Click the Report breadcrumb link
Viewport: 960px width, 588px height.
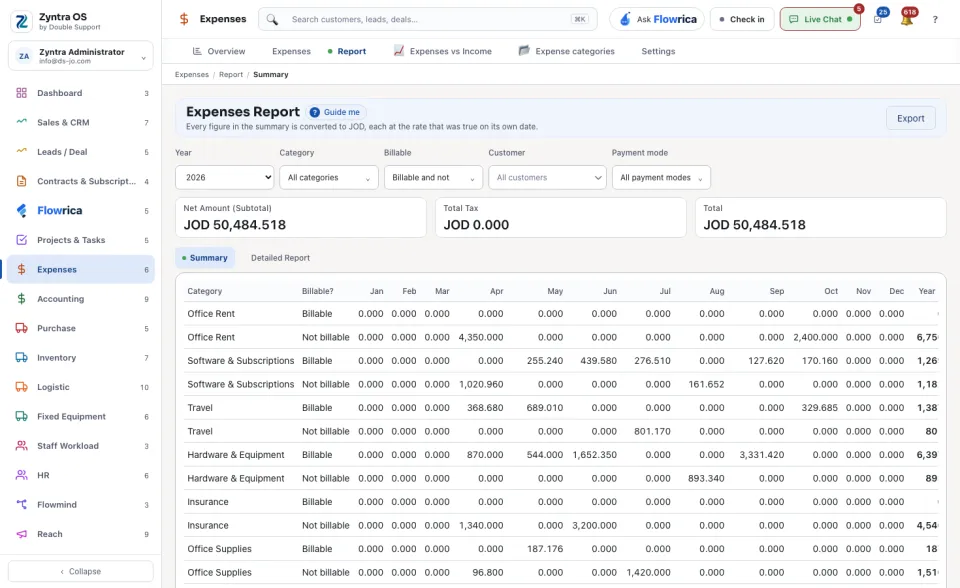click(231, 75)
